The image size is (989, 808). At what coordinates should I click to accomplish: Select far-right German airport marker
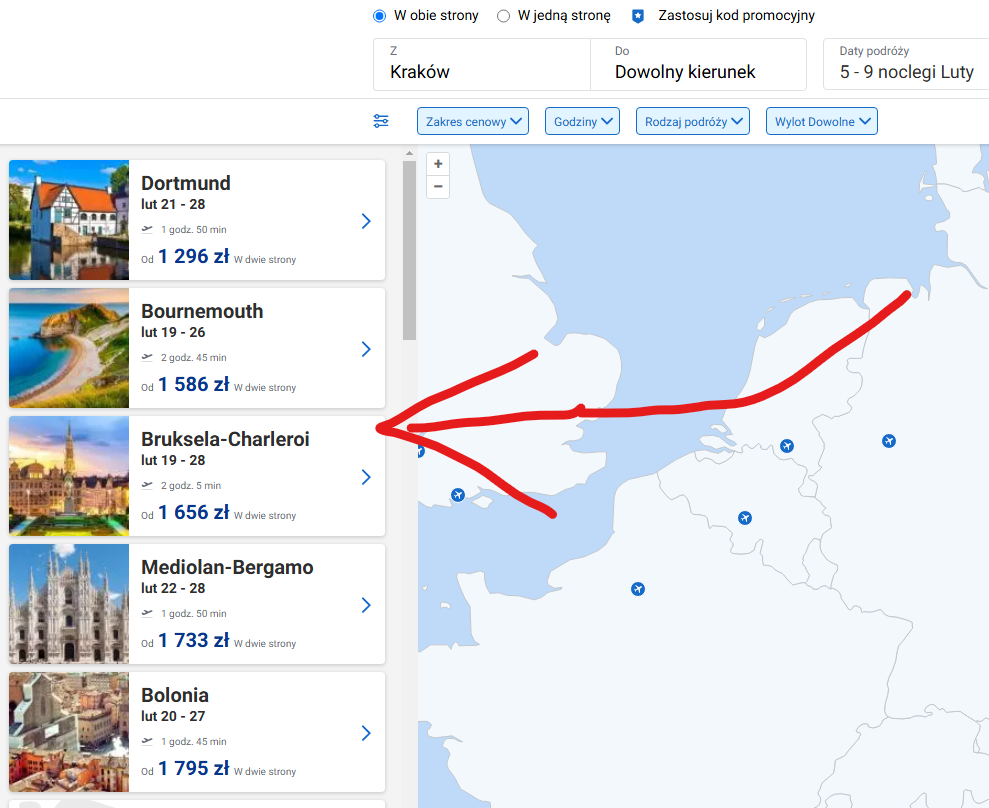(889, 441)
